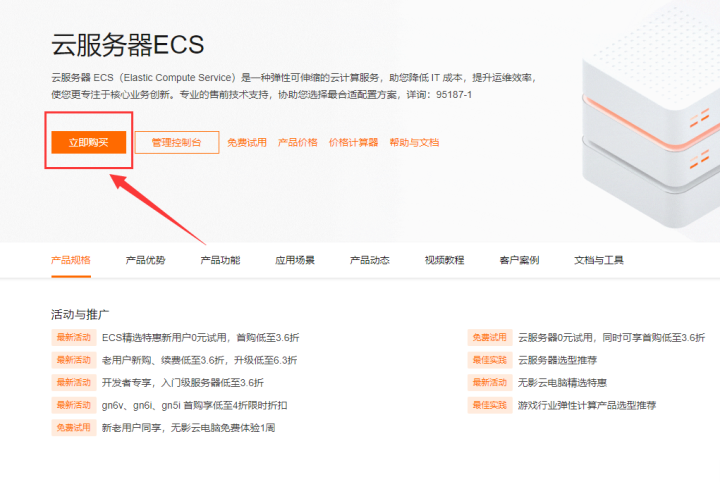Switch to the 文档与工具 tab
Screen dimensions: 720x482
pyautogui.click(x=599, y=260)
